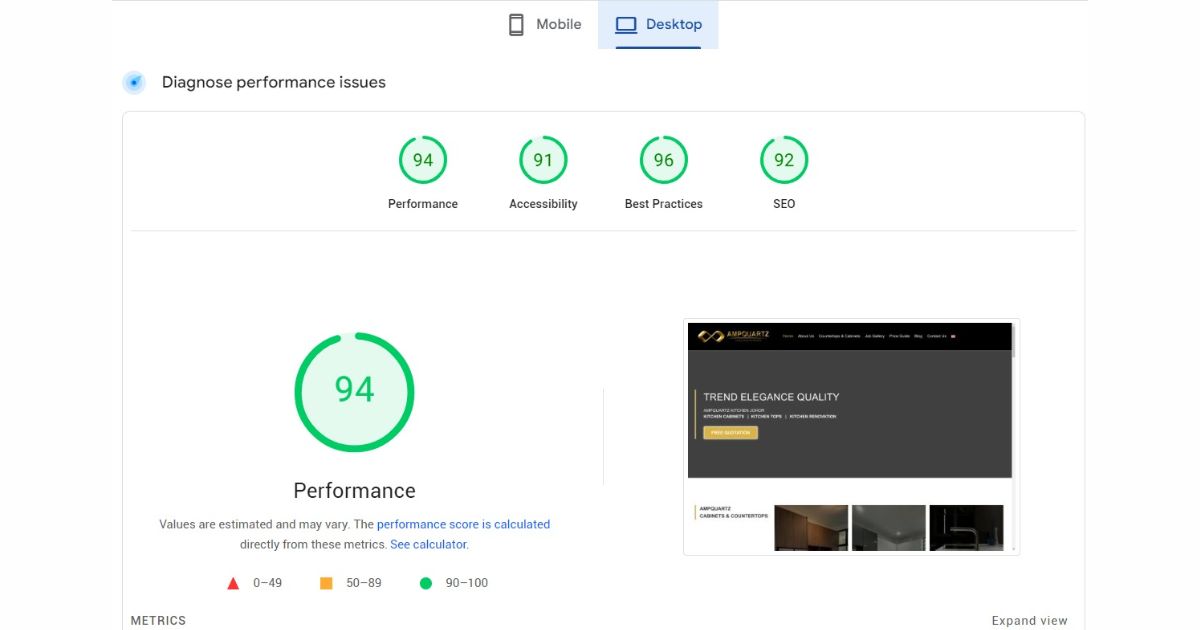
Task: Click the mobile phone icon
Action: pos(516,24)
